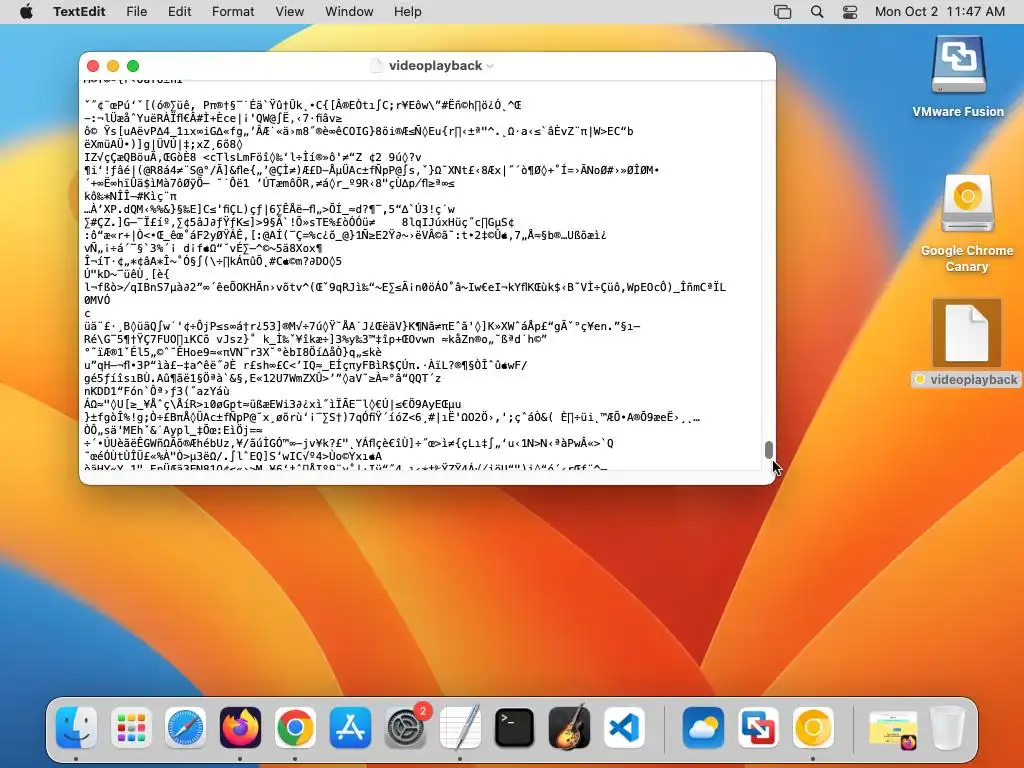Launch Firefox from the Dock
The width and height of the screenshot is (1024, 768).
click(x=240, y=728)
